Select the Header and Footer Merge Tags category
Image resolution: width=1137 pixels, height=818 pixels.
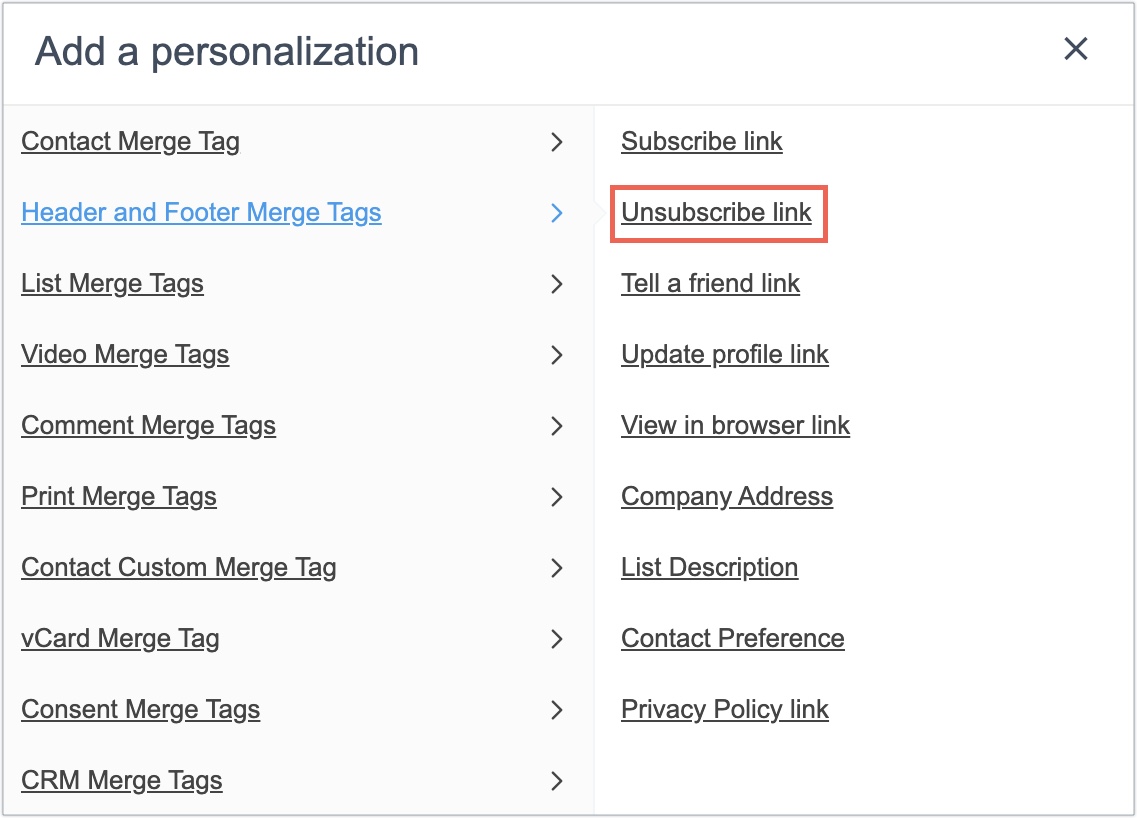(x=201, y=213)
